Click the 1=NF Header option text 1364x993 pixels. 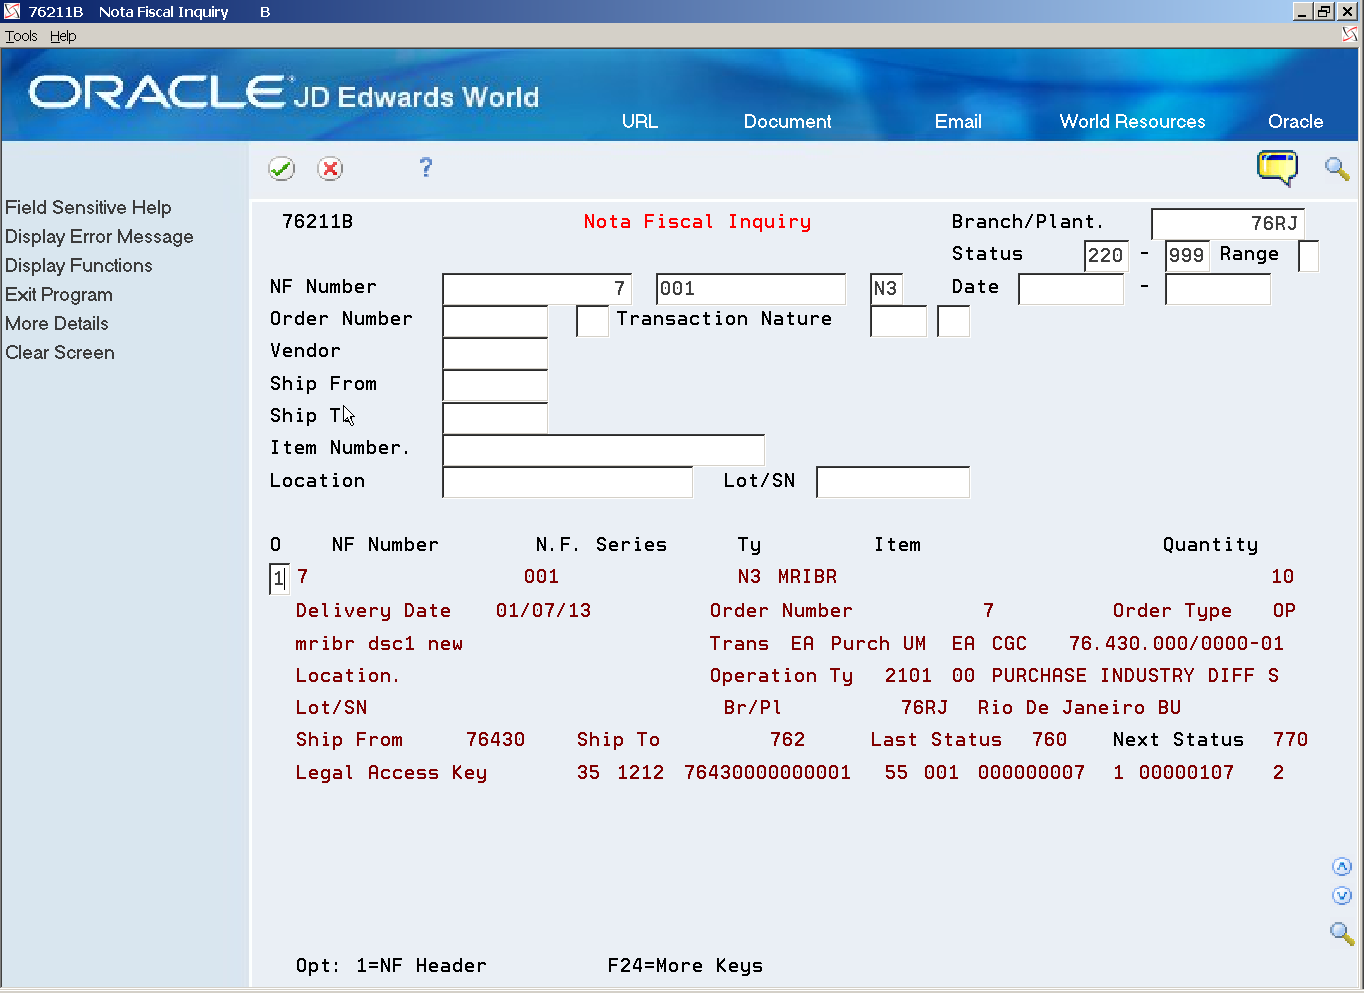(421, 965)
